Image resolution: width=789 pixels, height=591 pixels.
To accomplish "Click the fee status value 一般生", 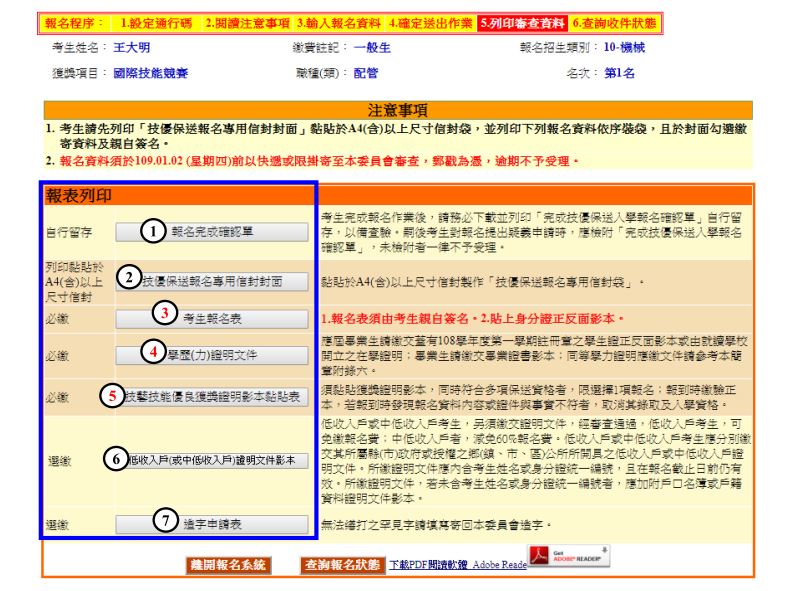I will point(372,47).
